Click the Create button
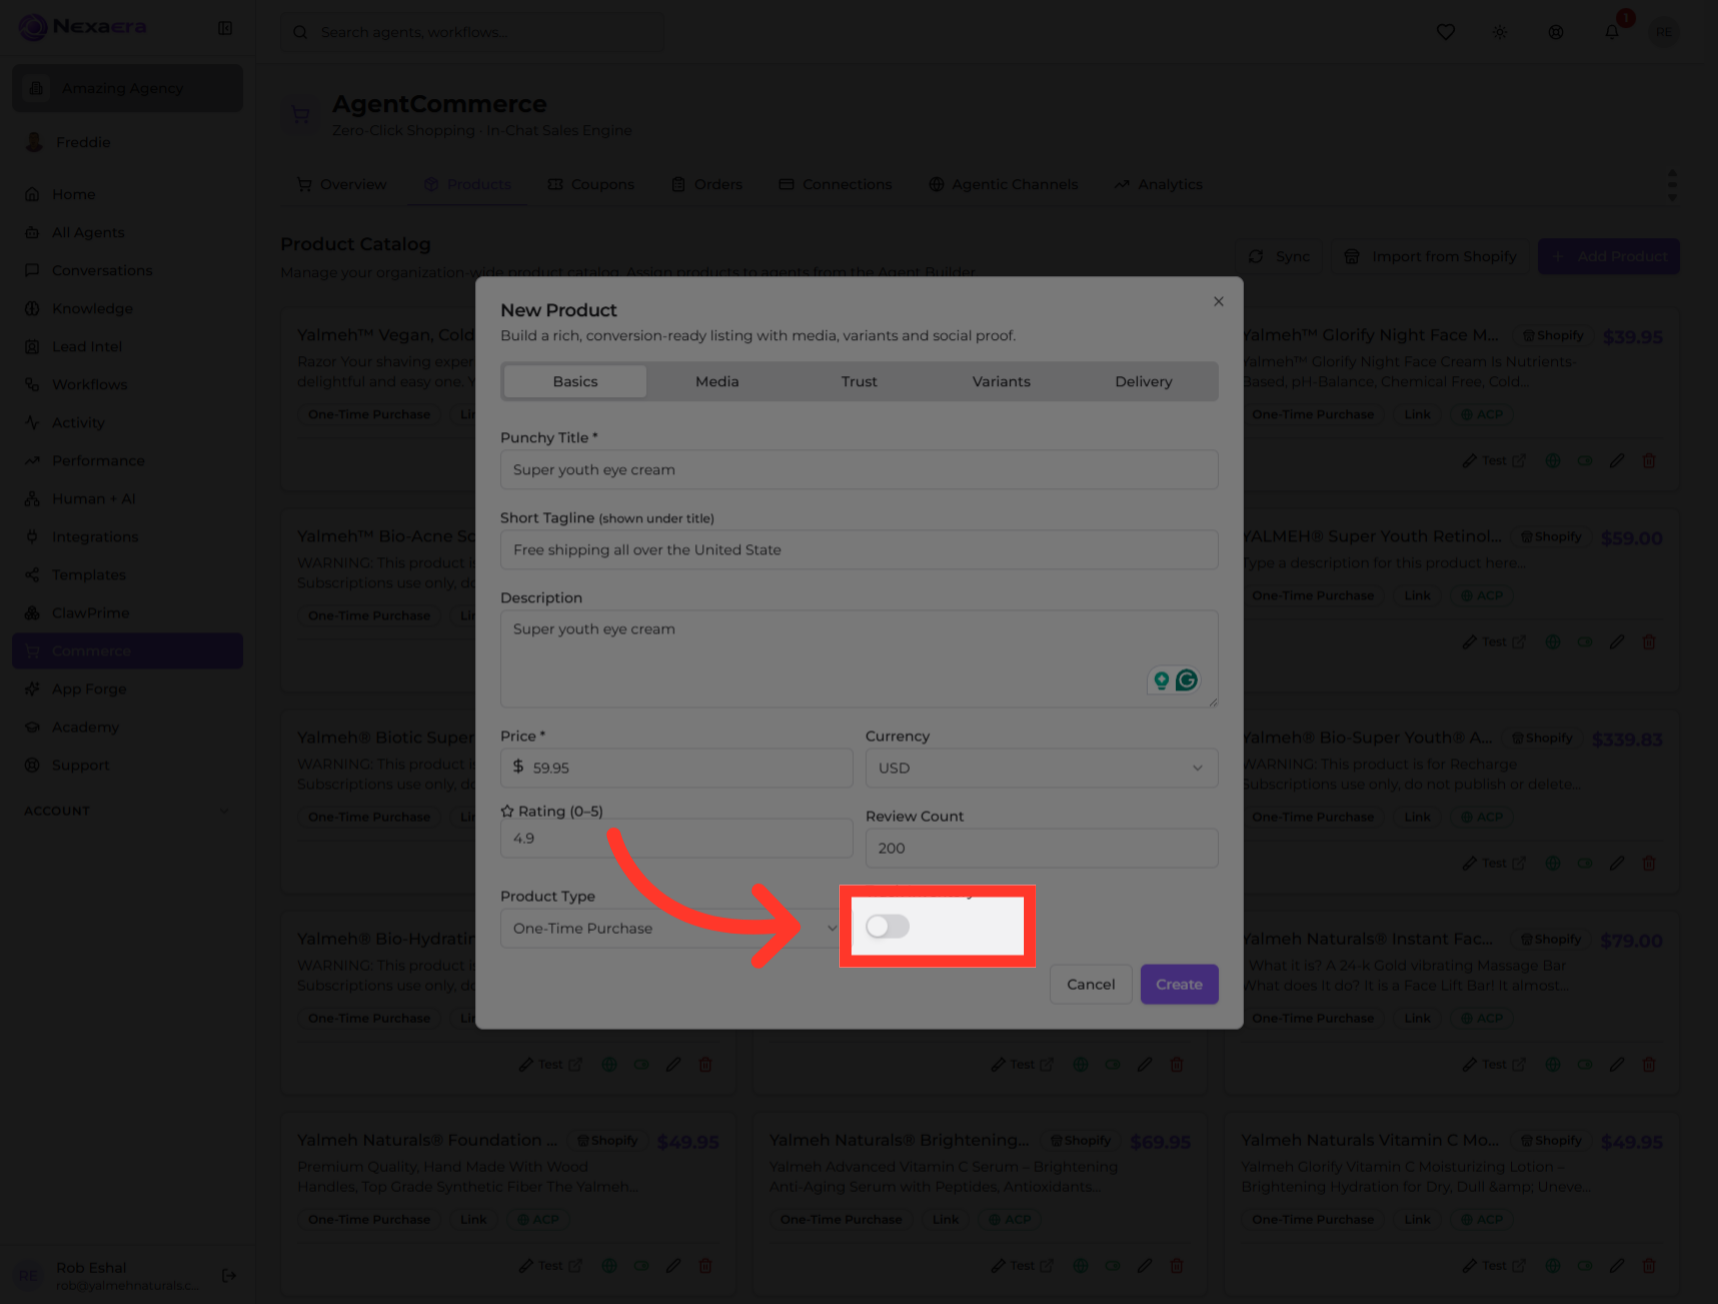Screen dimensions: 1718x1304 [1179, 984]
